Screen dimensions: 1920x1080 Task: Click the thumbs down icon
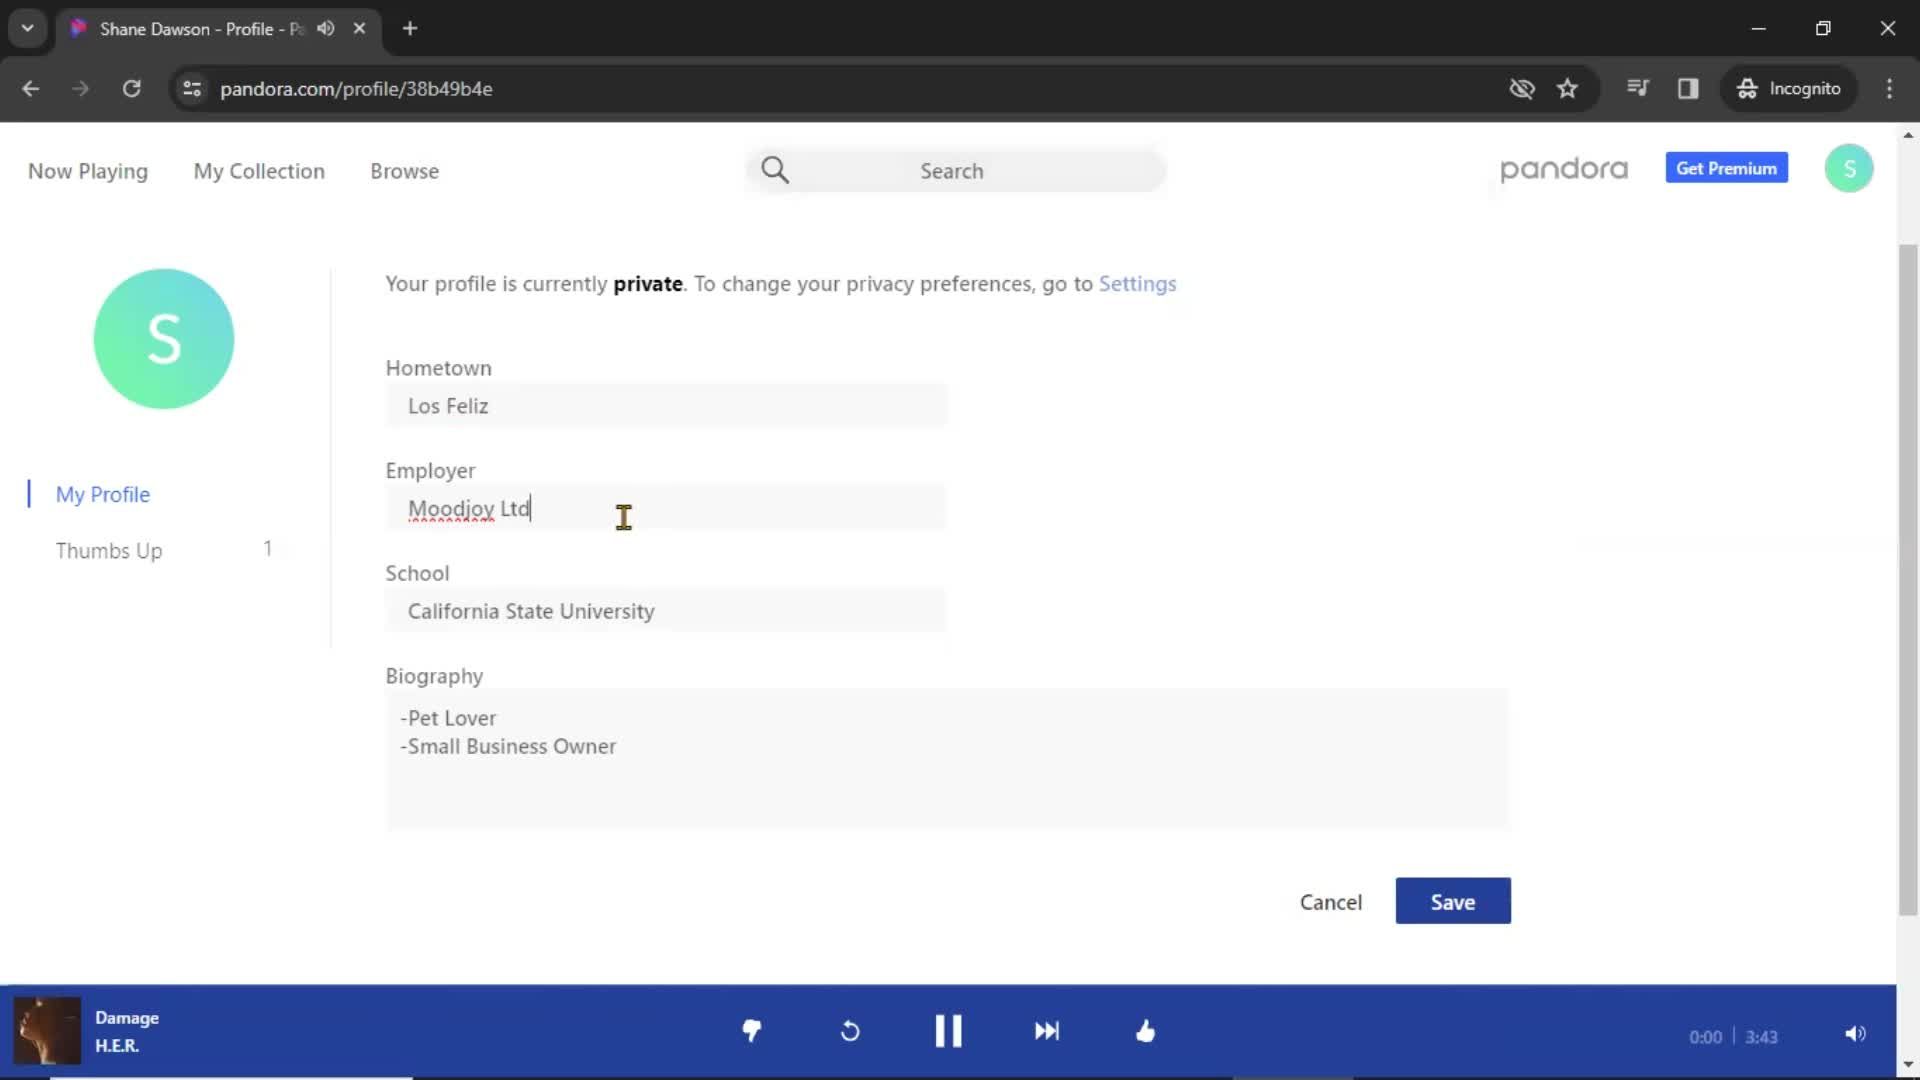coord(752,1031)
